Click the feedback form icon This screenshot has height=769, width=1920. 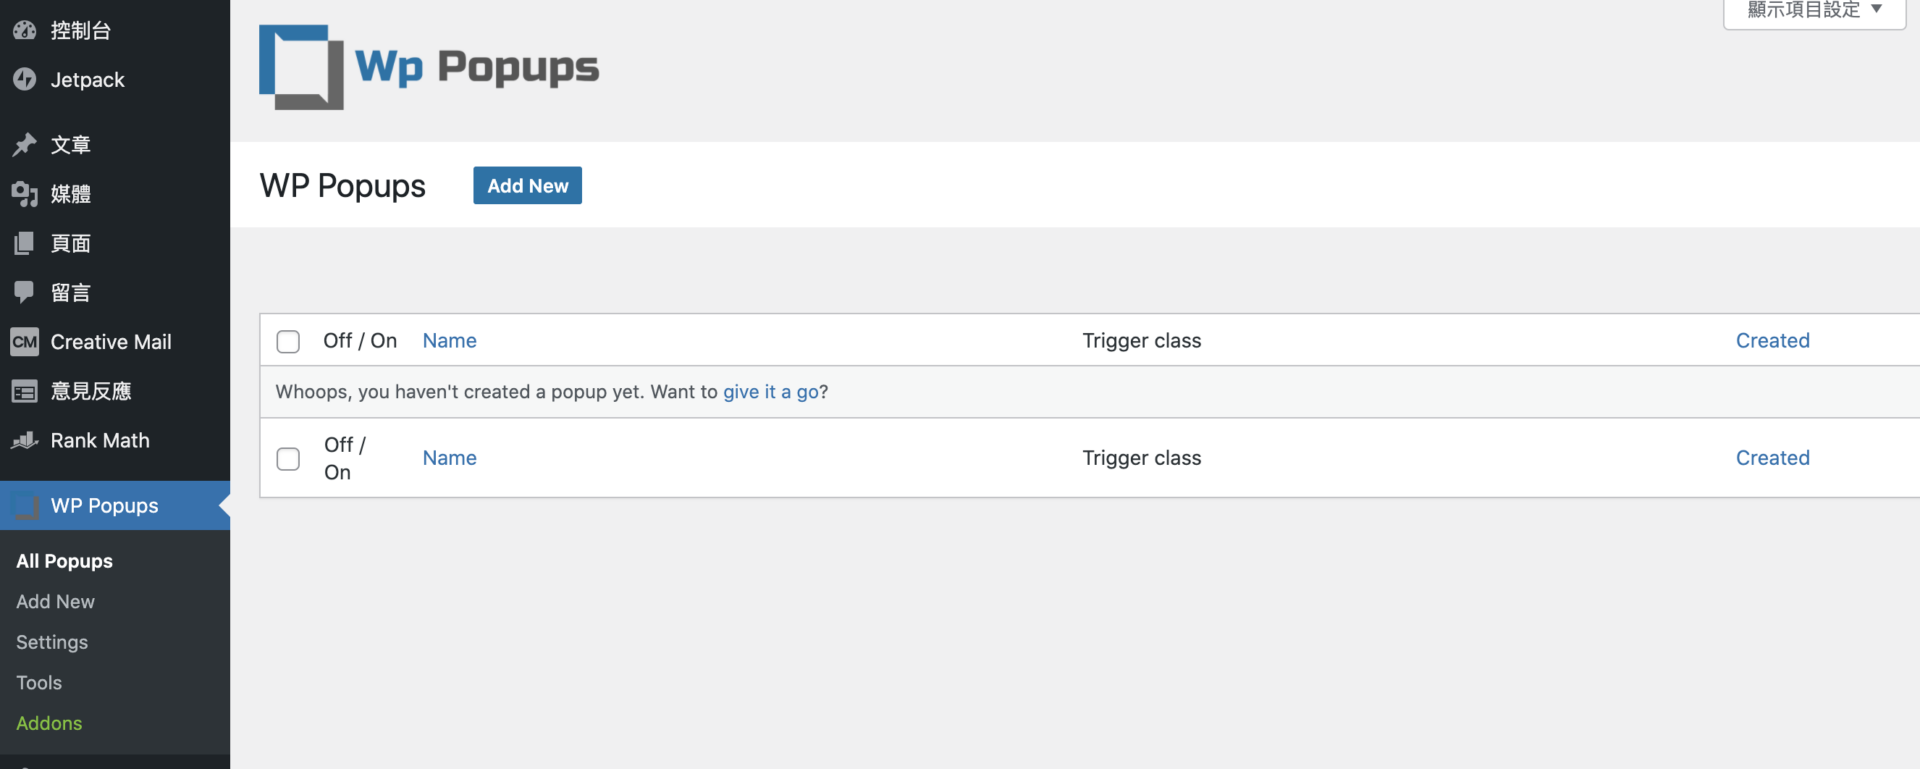25,391
